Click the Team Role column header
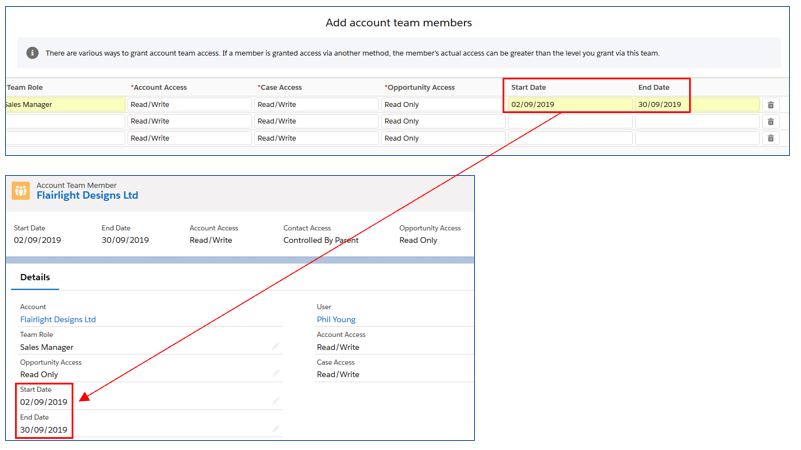Viewport: 801px width, 450px height. point(25,87)
